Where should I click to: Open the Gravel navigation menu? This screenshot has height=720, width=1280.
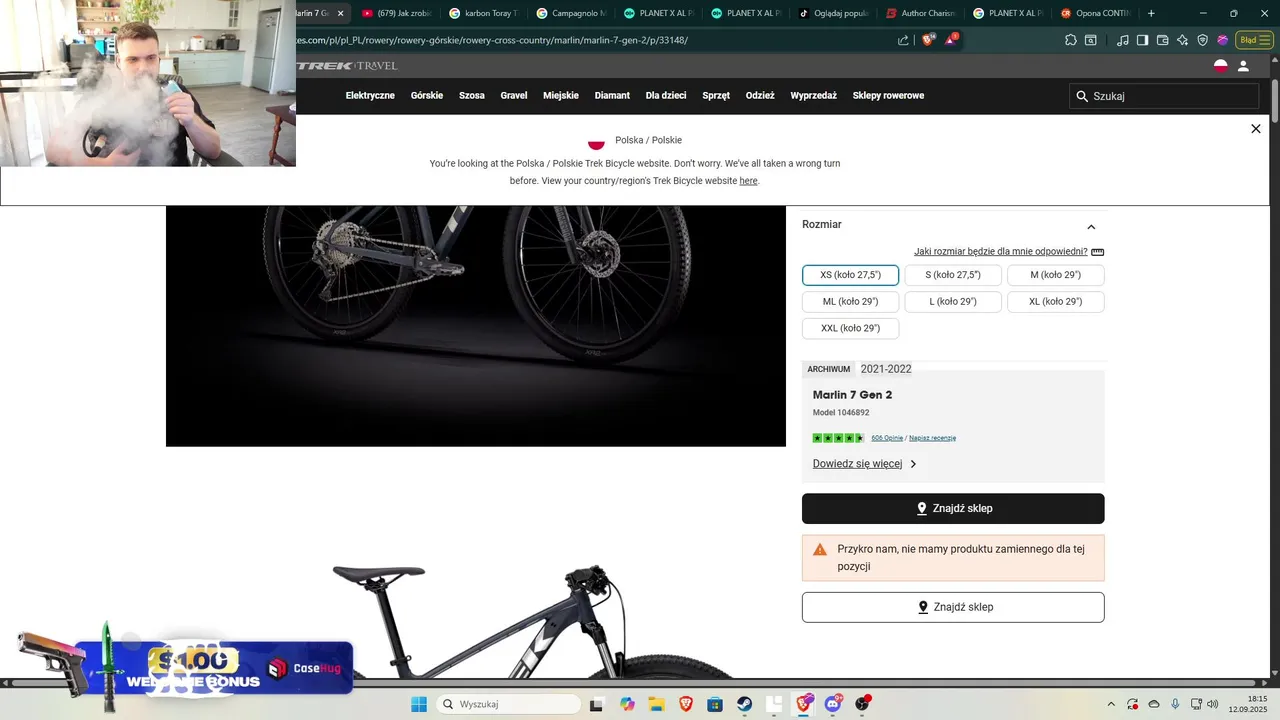(x=514, y=96)
